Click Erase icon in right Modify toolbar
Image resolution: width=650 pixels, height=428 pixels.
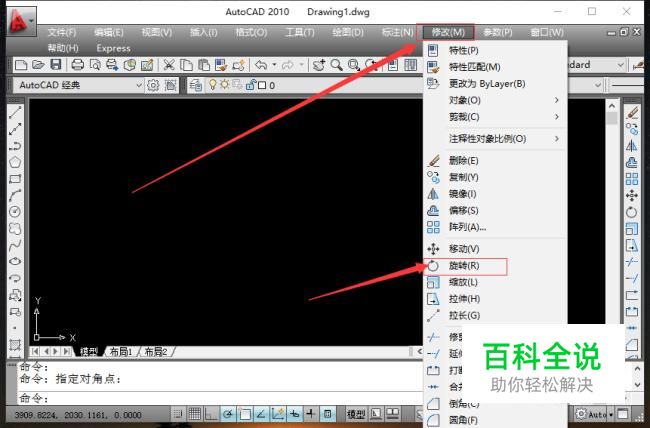coord(632,112)
